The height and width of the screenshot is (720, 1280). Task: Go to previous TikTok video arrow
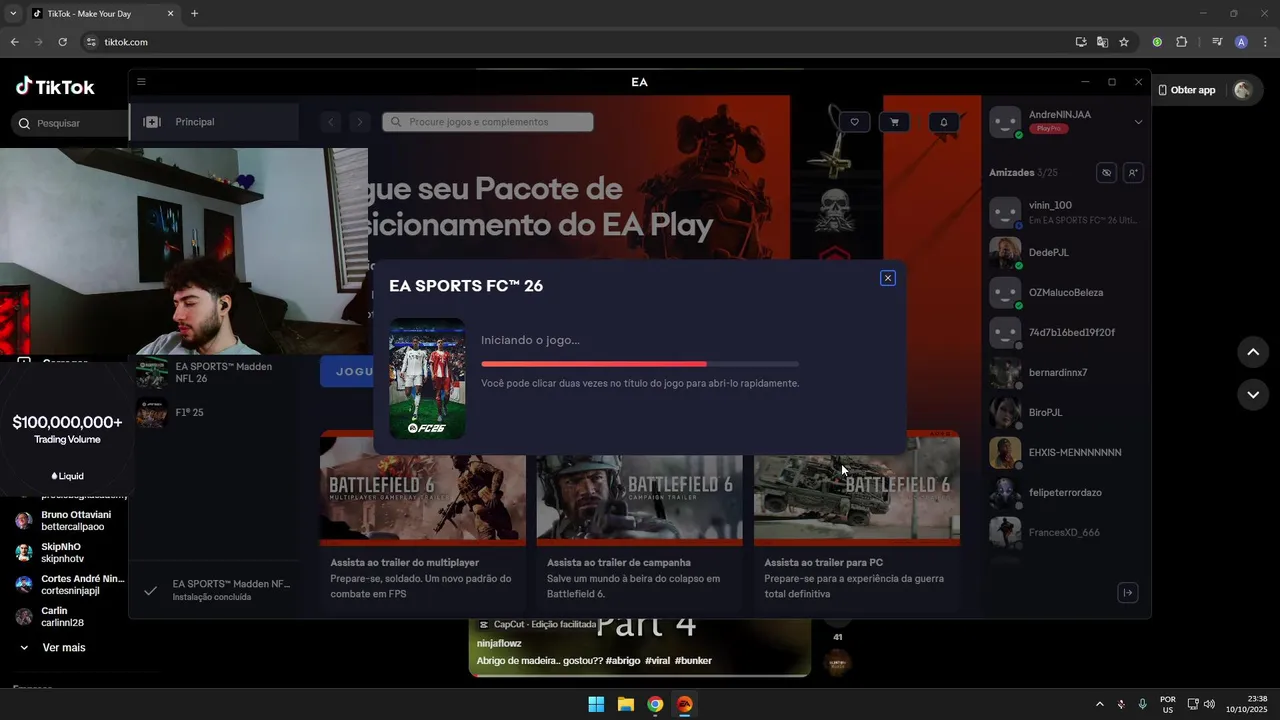[x=1253, y=352]
